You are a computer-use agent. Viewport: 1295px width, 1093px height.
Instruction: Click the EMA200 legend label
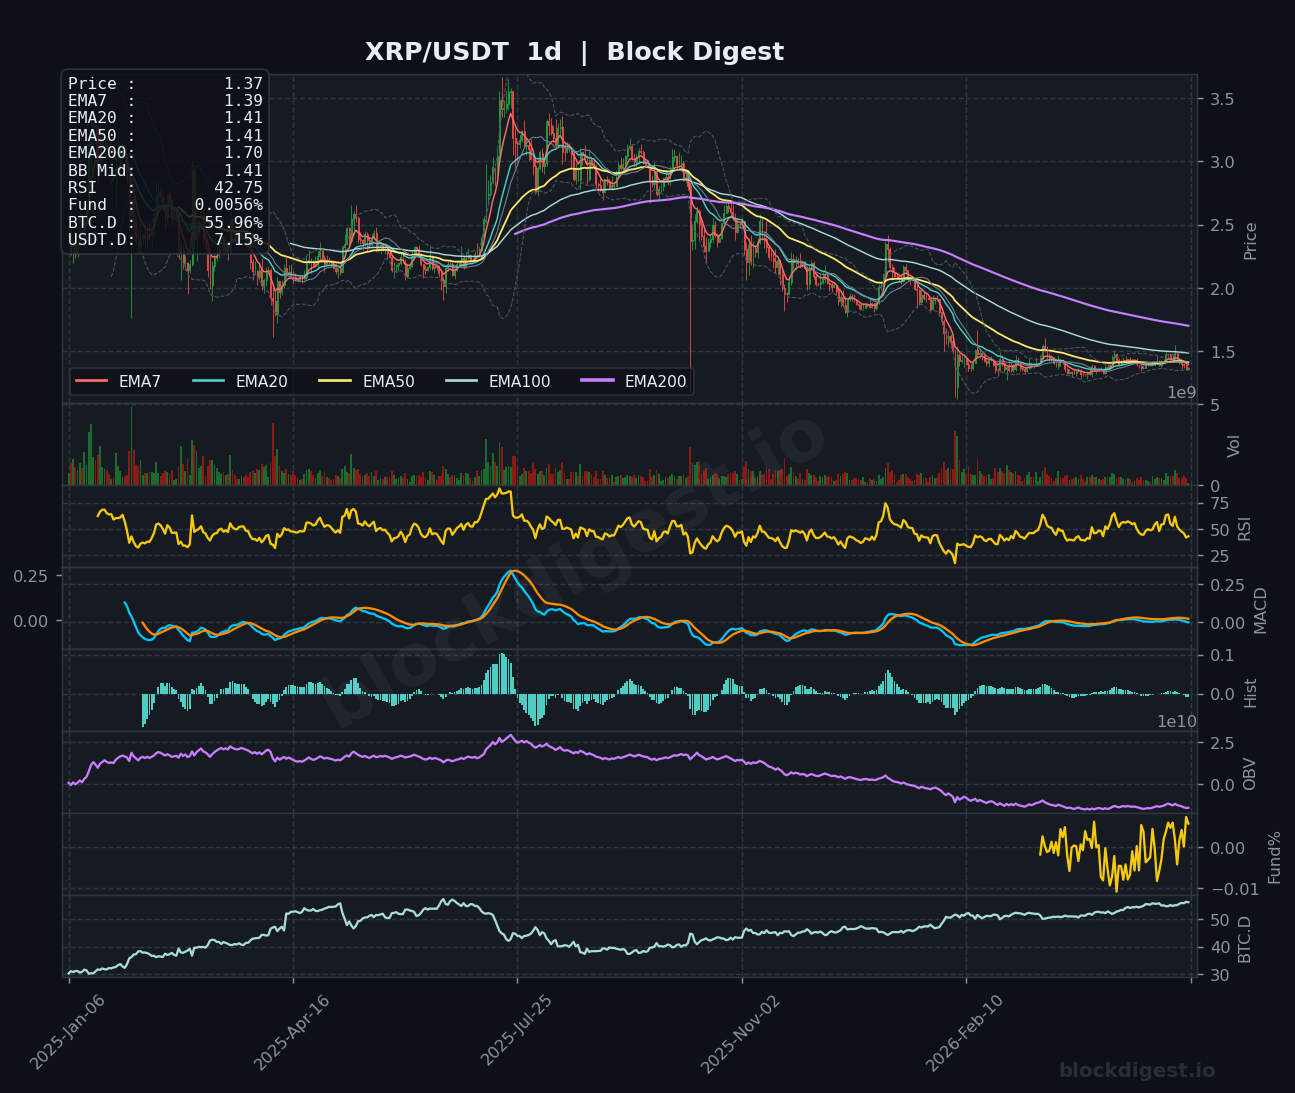pos(655,381)
